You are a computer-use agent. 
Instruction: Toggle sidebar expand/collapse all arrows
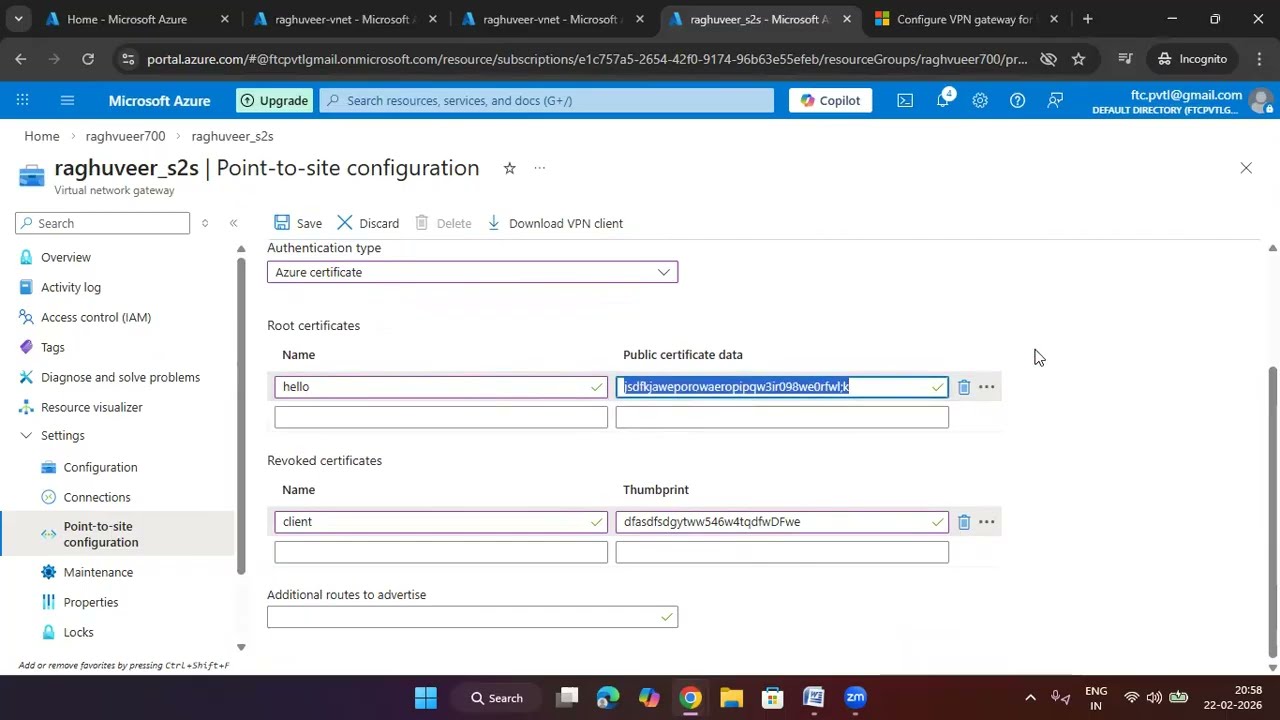[204, 223]
